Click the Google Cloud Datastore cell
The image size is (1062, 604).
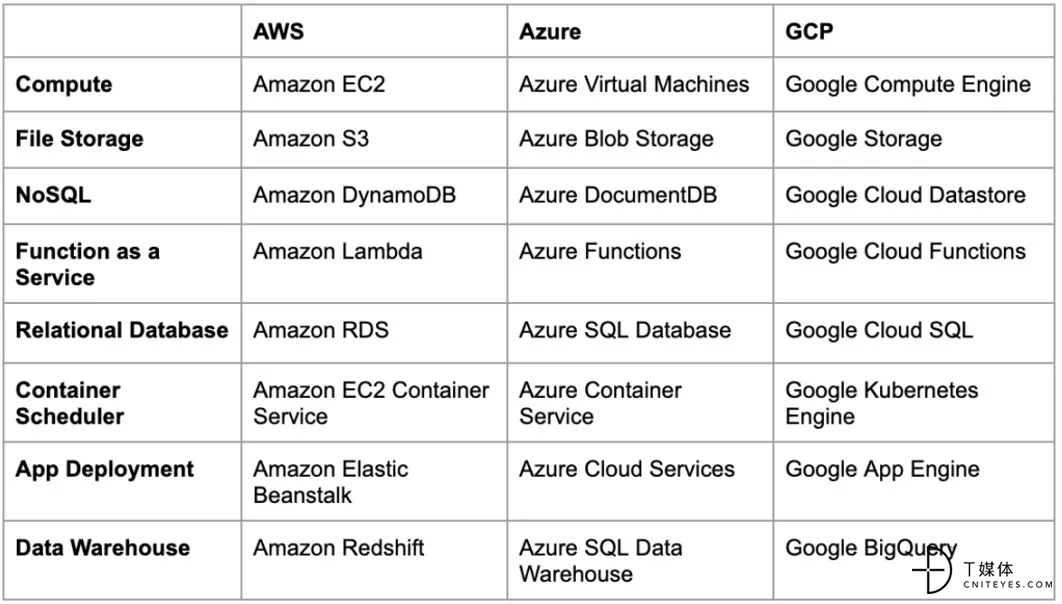coord(914,196)
